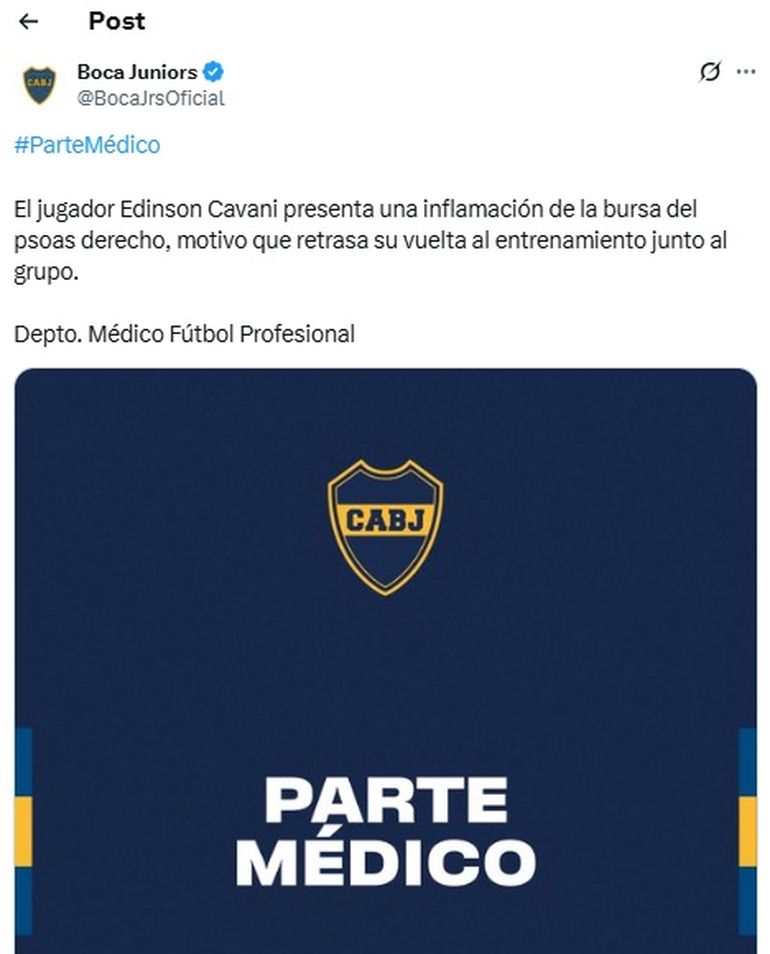770x954 pixels.
Task: Click the back arrow beside Post
Action: (28, 21)
